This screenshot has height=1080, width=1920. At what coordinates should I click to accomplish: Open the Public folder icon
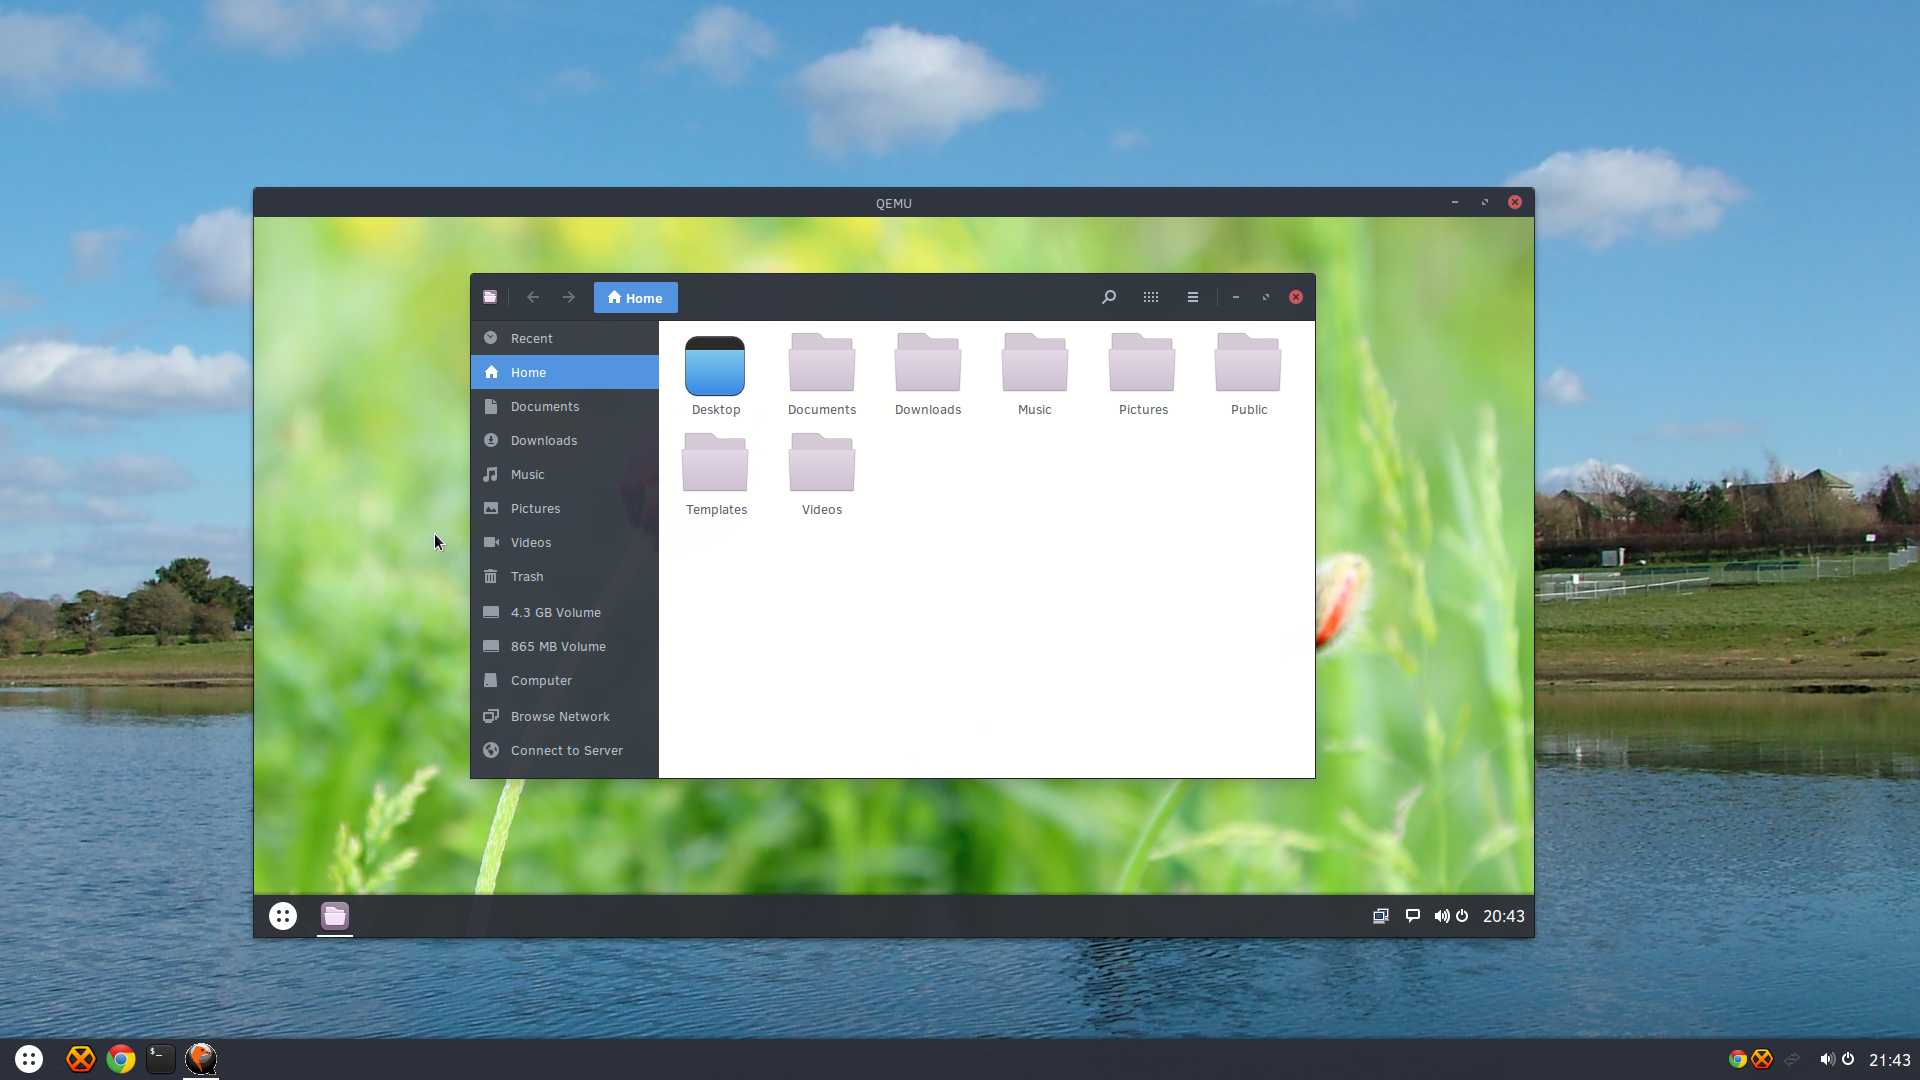coord(1248,363)
